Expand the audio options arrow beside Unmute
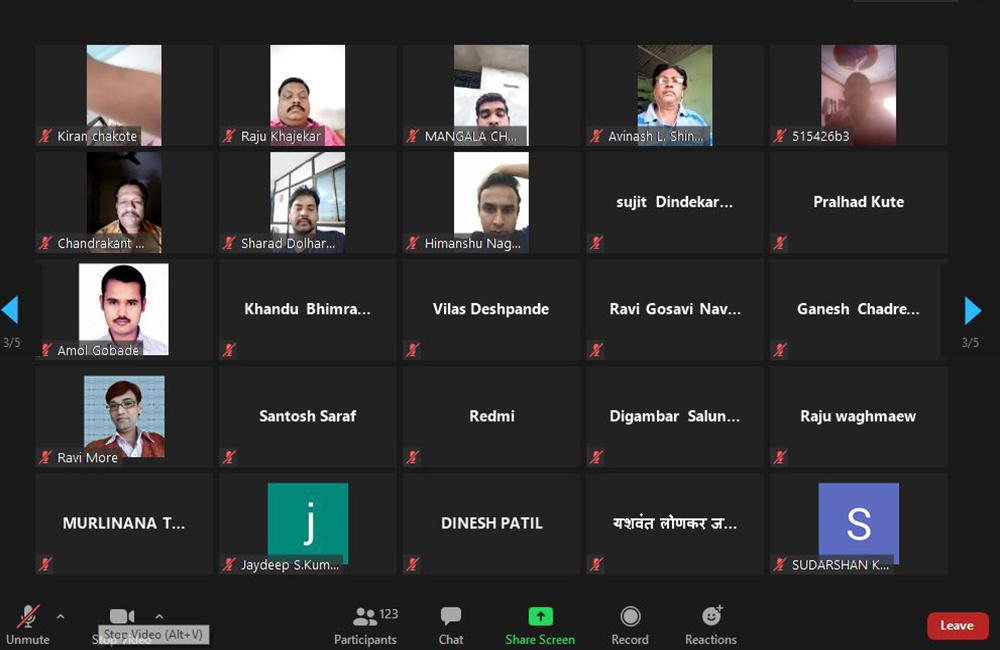 [x=61, y=616]
